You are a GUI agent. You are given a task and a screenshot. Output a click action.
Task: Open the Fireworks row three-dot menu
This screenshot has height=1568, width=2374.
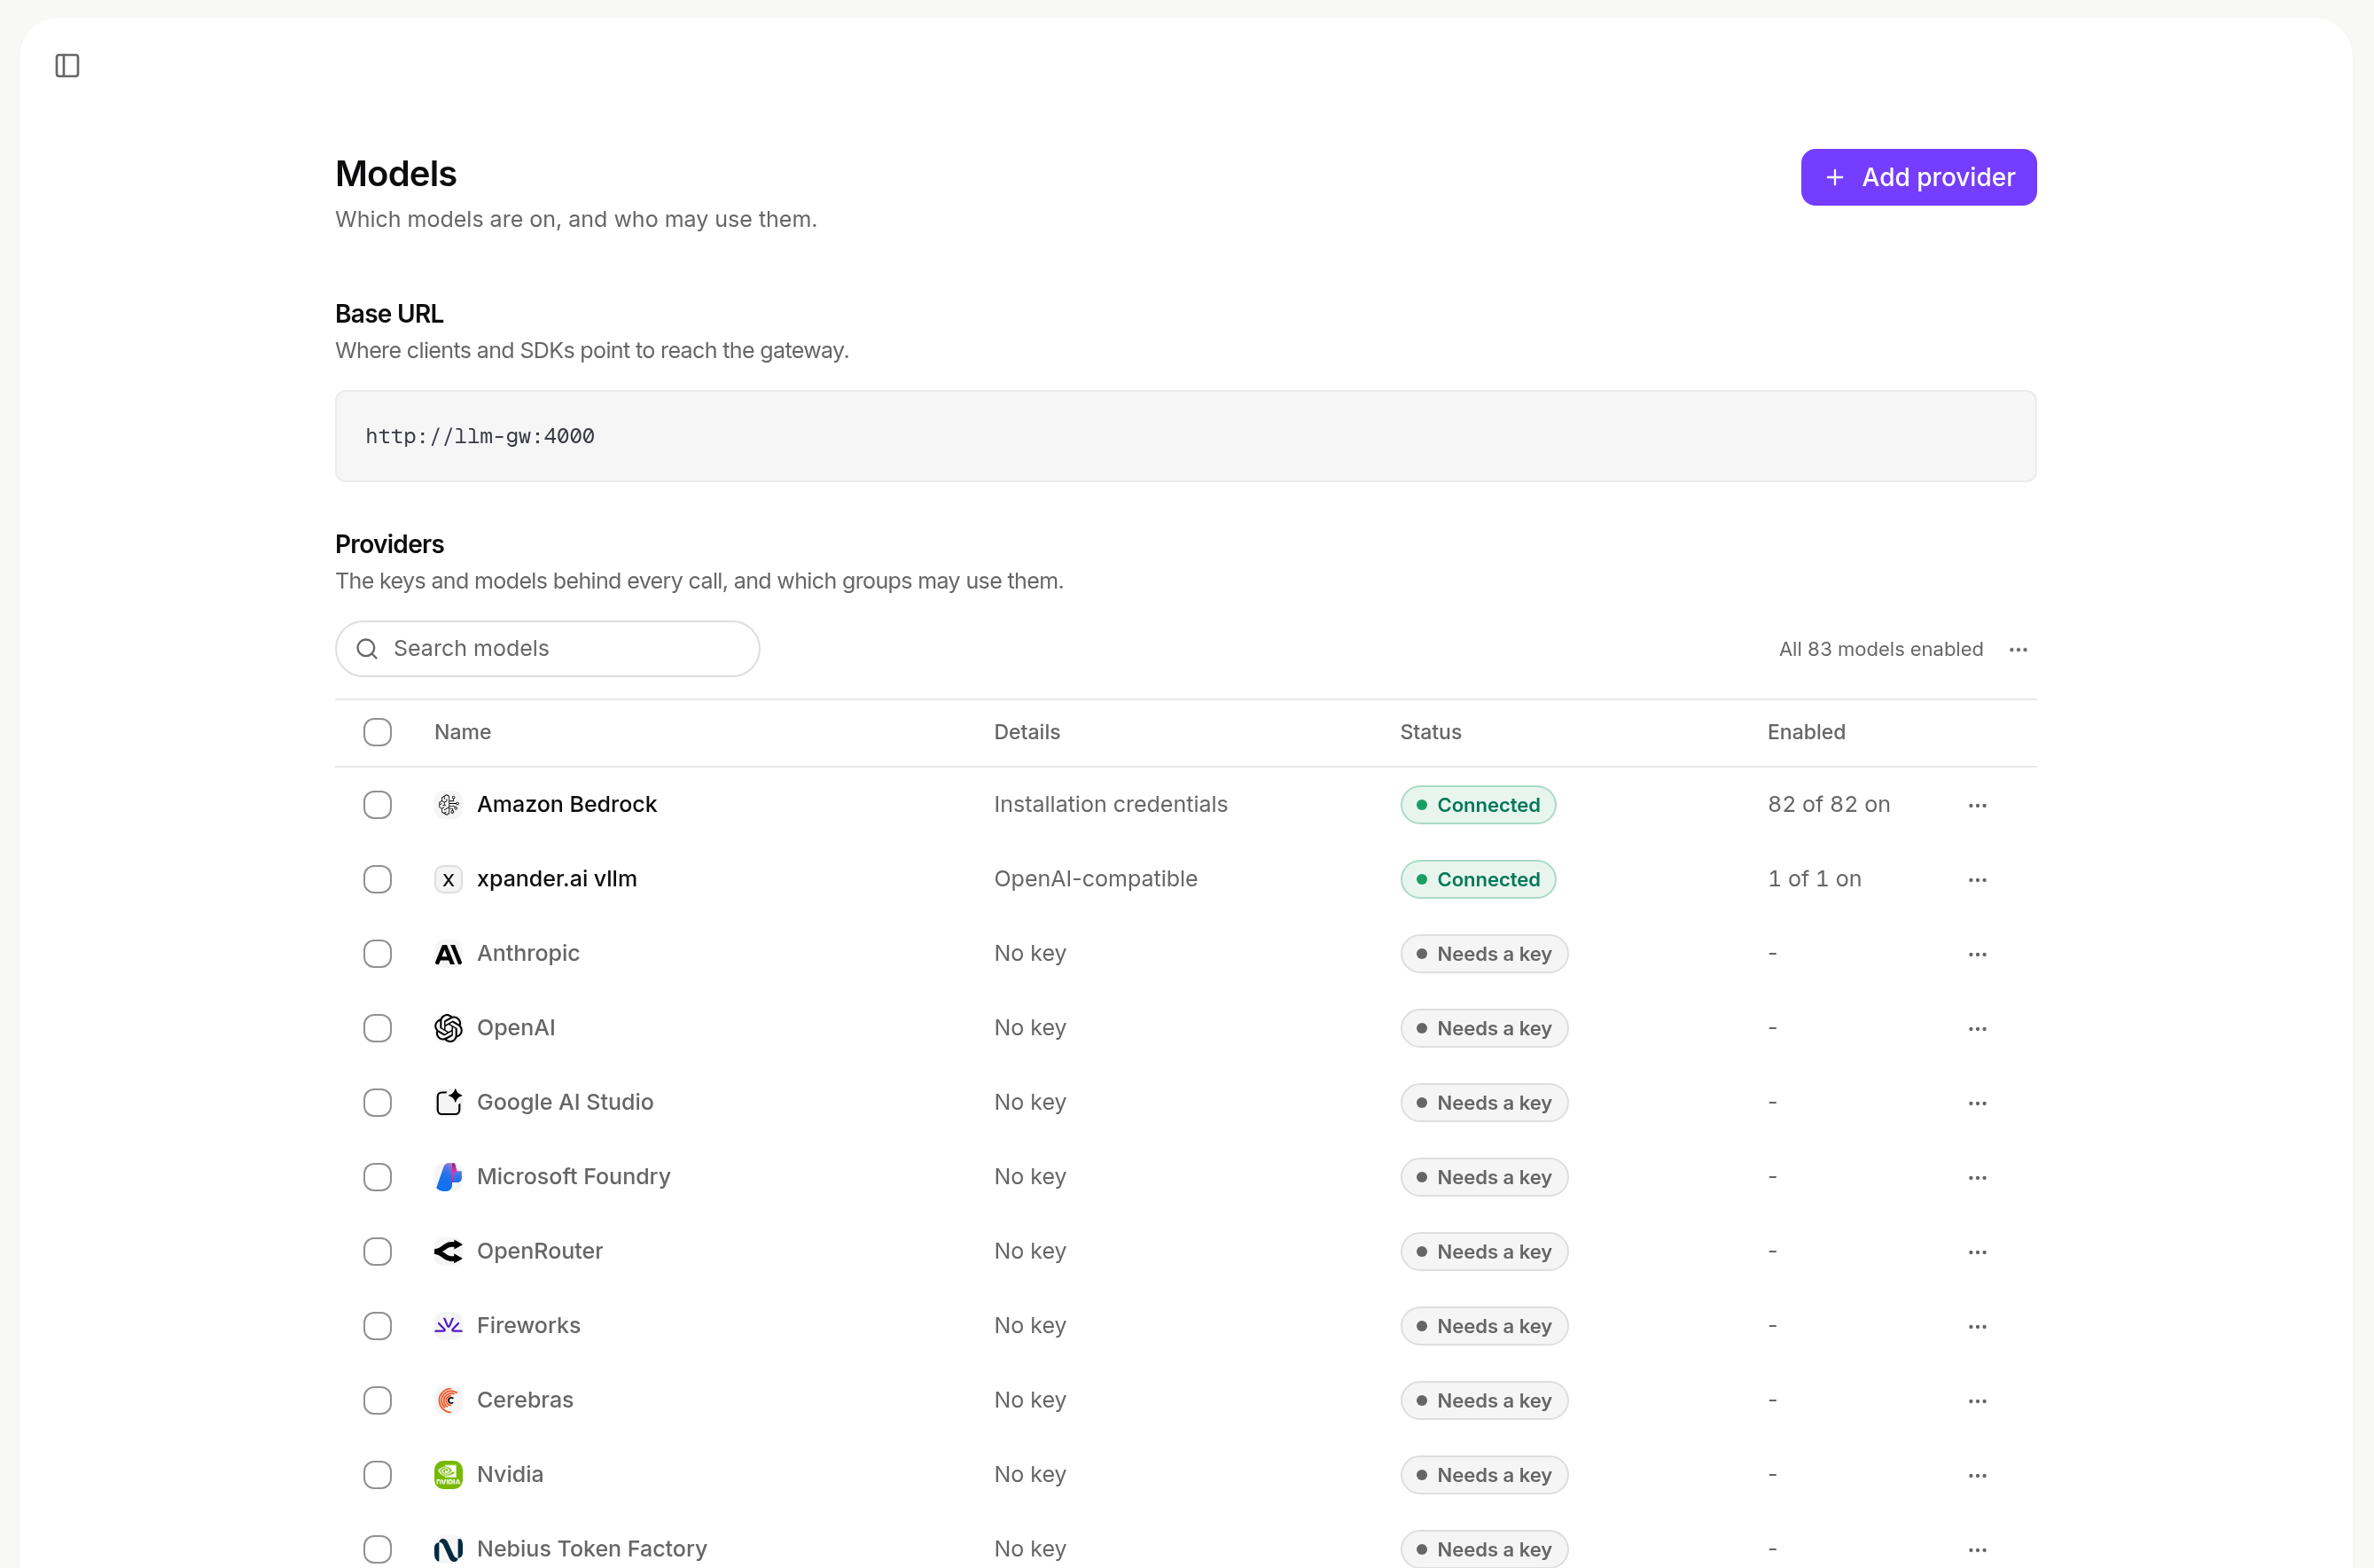click(1977, 1327)
